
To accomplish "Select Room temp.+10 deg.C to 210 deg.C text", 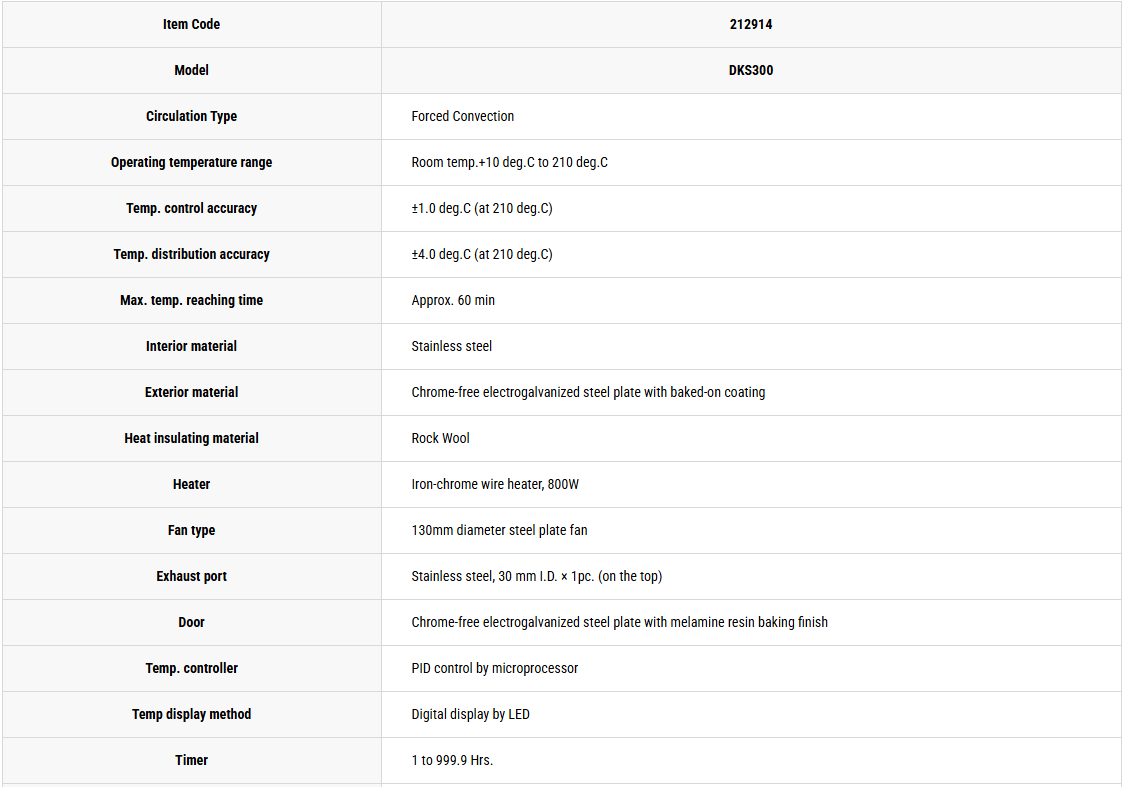I will pos(509,162).
